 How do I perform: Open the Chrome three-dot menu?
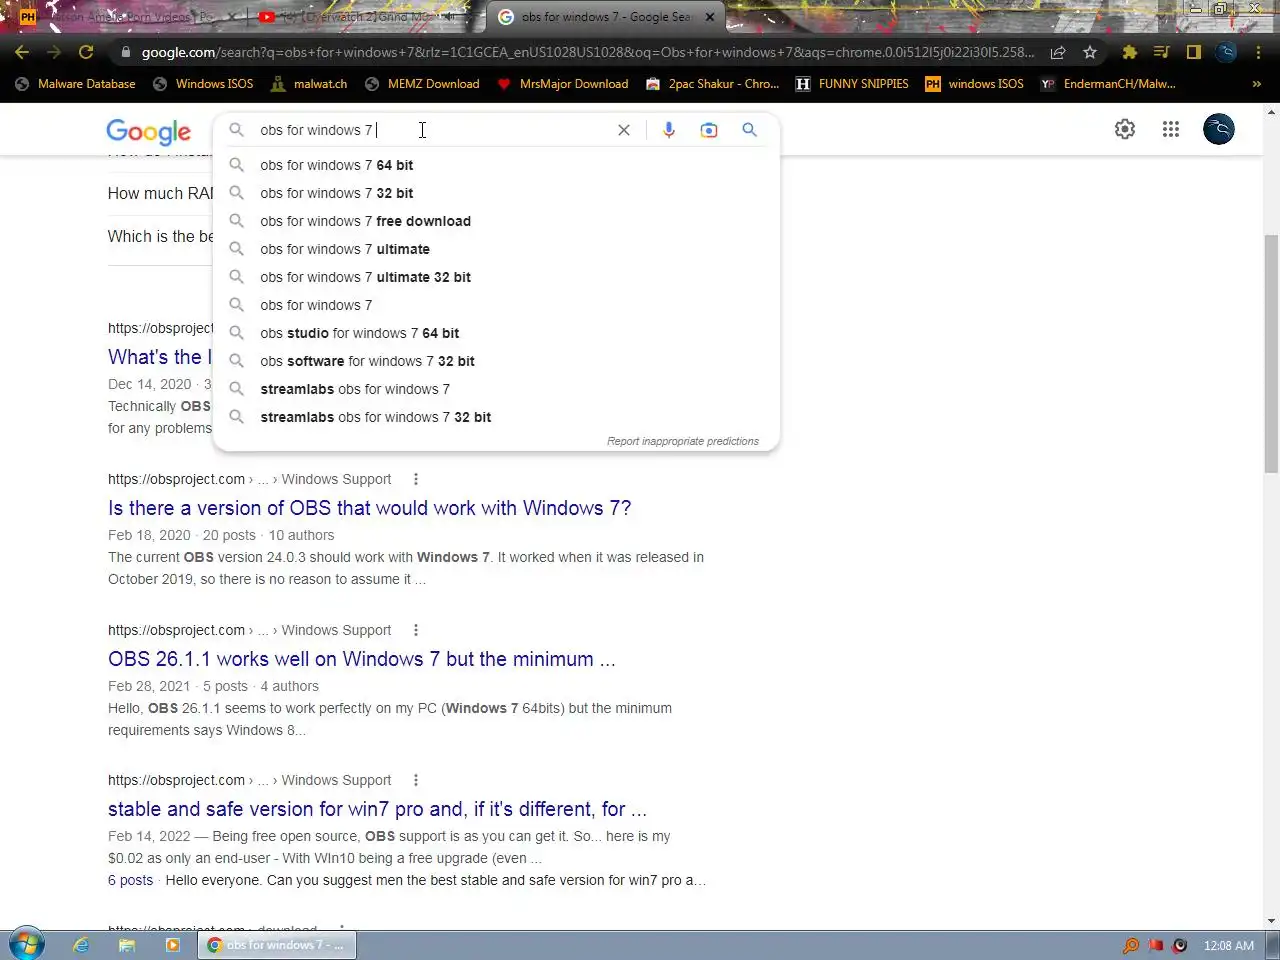point(1259,52)
